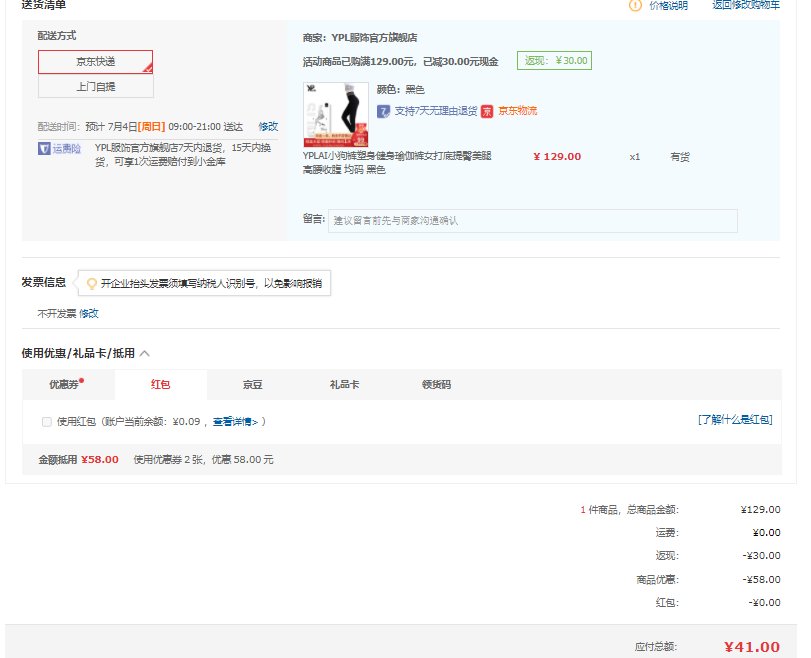This screenshot has height=658, width=811.
Task: Click the merchant message input field
Action: [532, 220]
